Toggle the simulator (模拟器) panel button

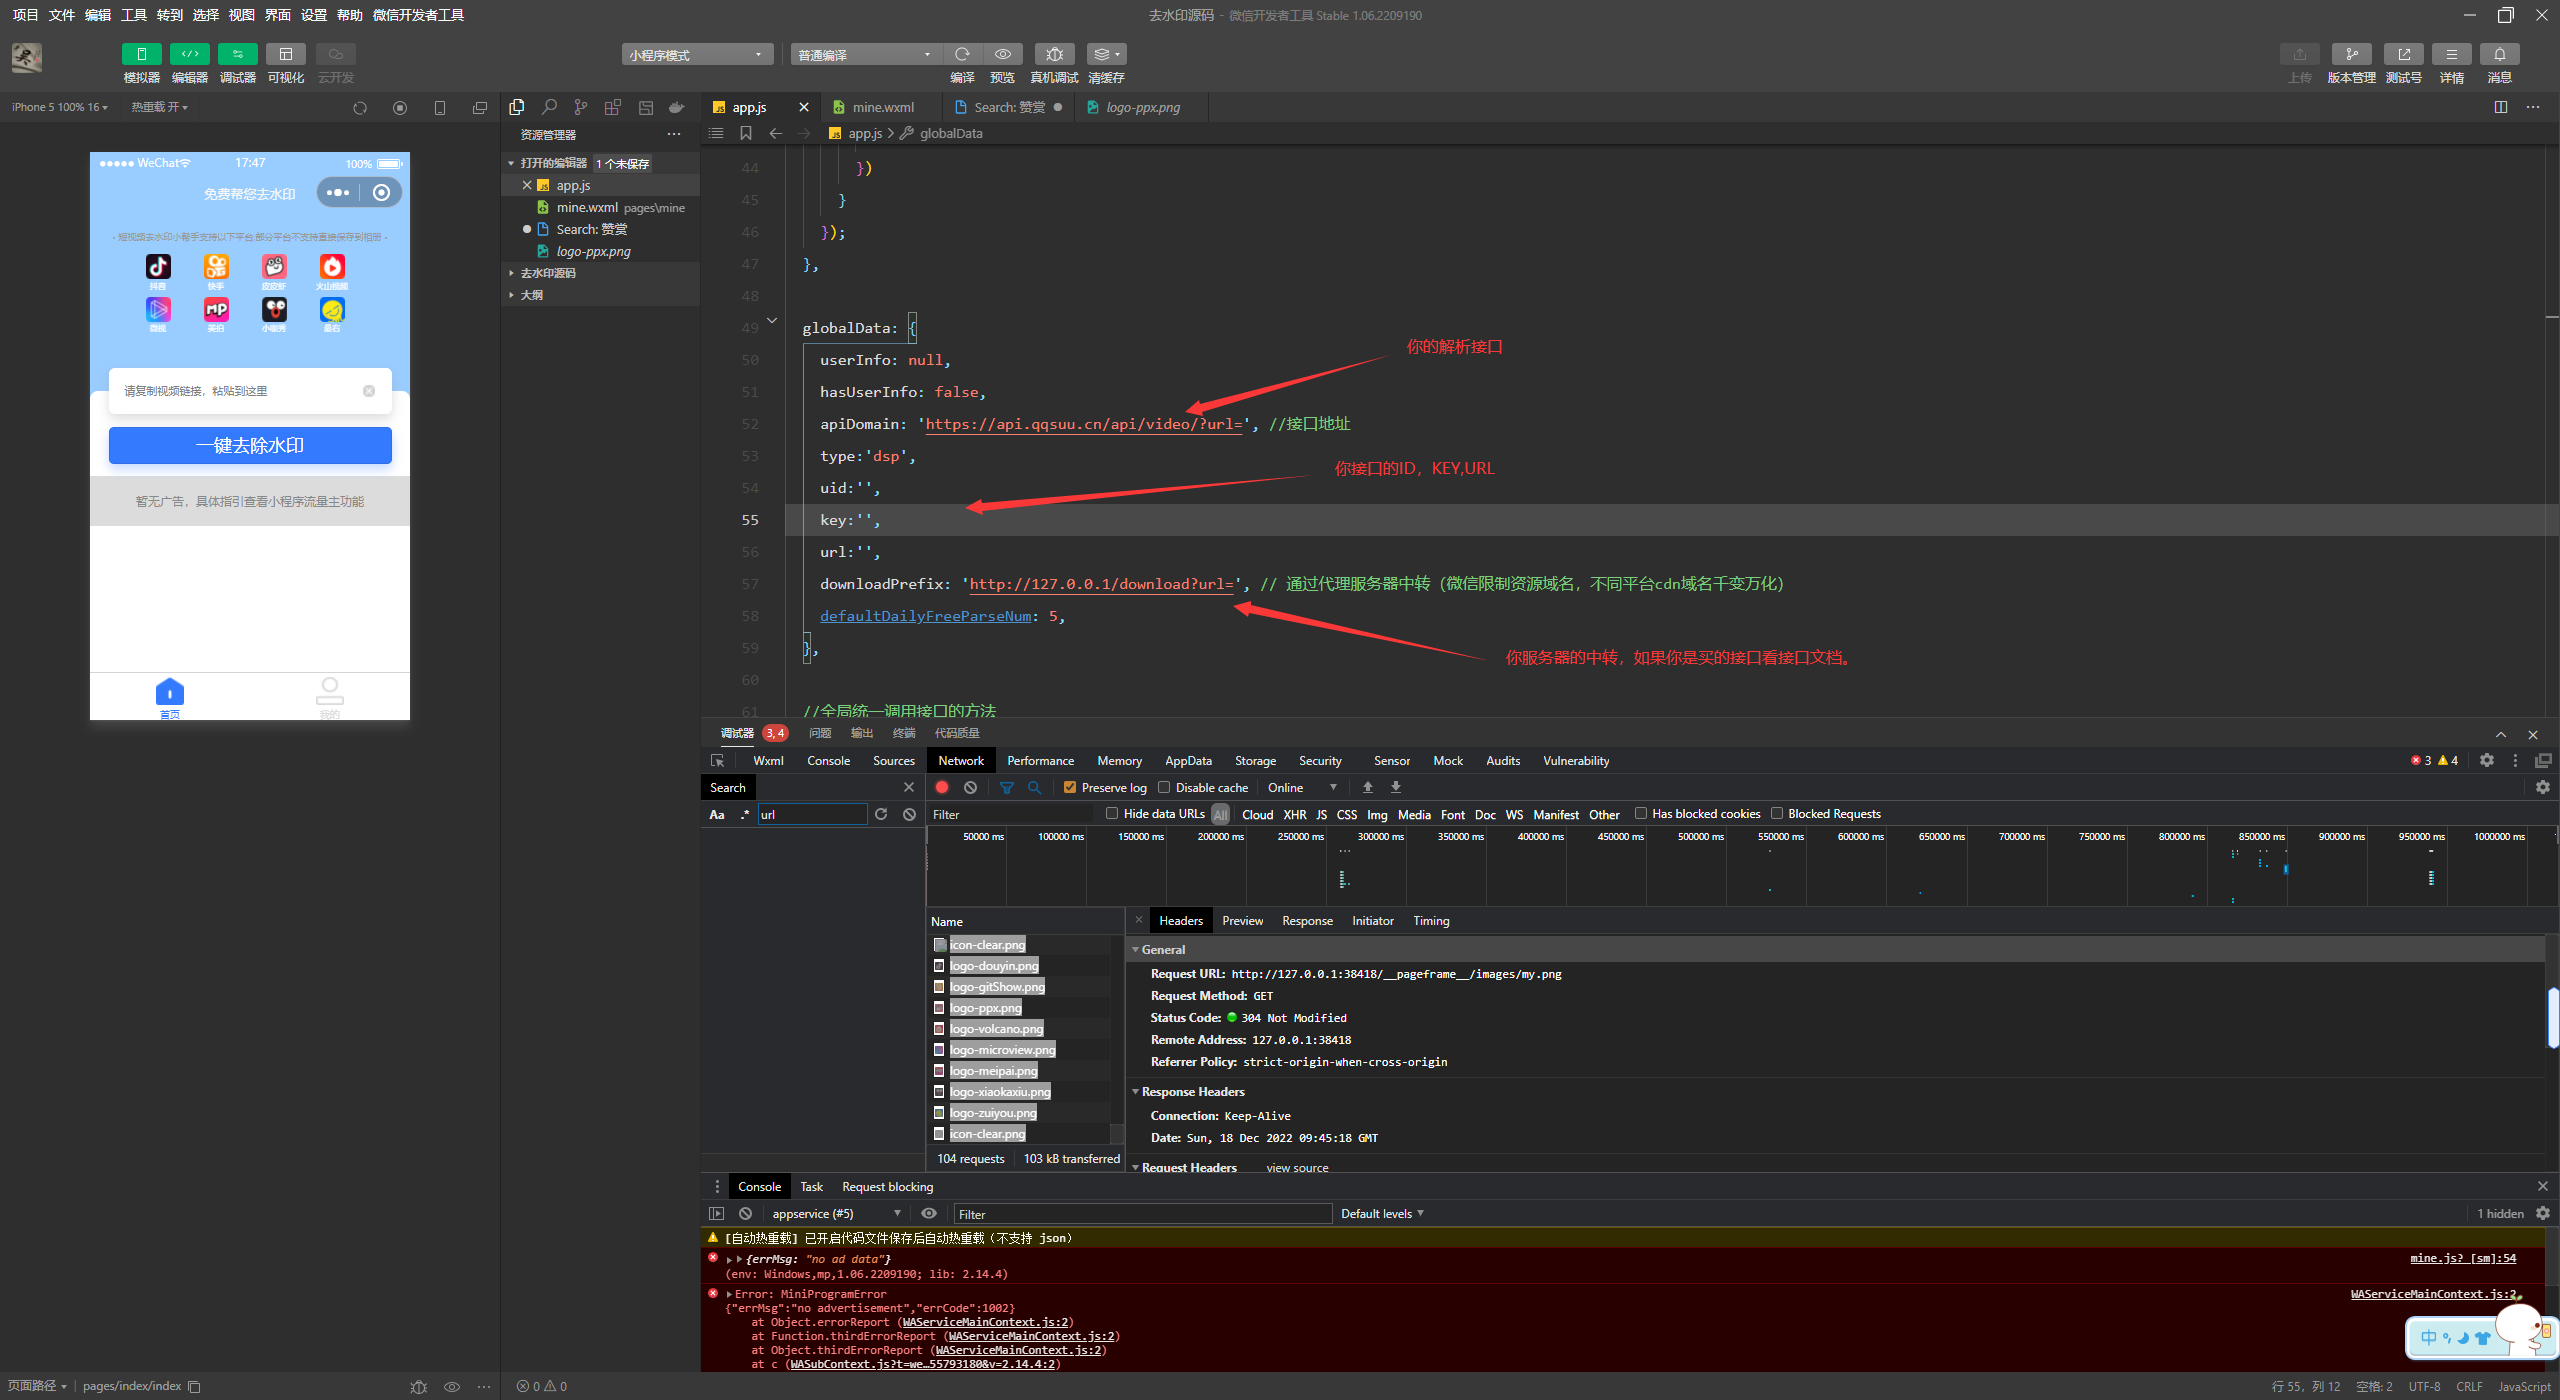pos(141,54)
